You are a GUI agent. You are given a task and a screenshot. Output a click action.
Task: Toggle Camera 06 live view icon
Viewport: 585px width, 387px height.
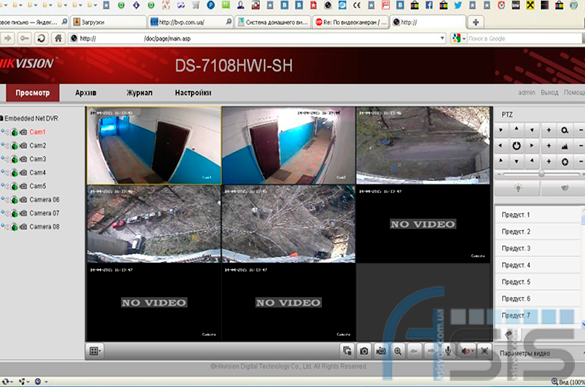[15, 200]
